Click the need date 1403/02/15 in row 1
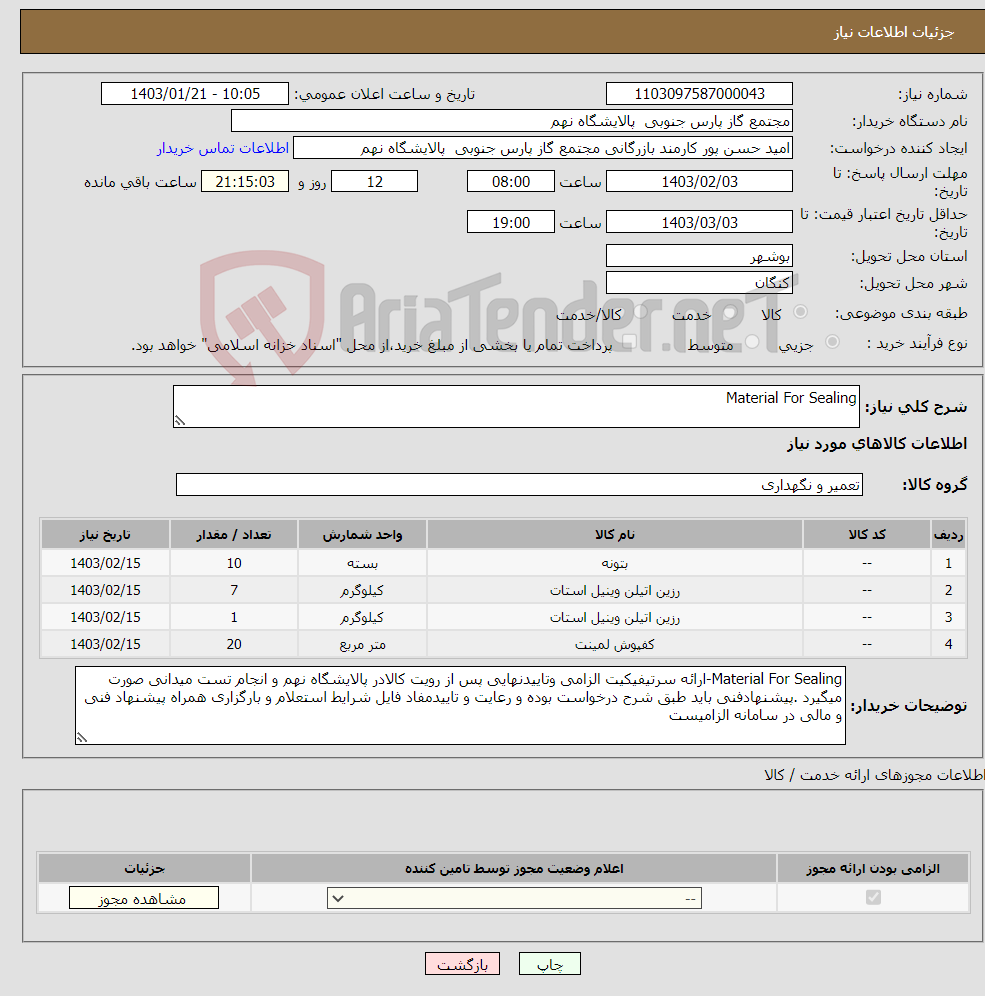985x996 pixels. coord(105,563)
